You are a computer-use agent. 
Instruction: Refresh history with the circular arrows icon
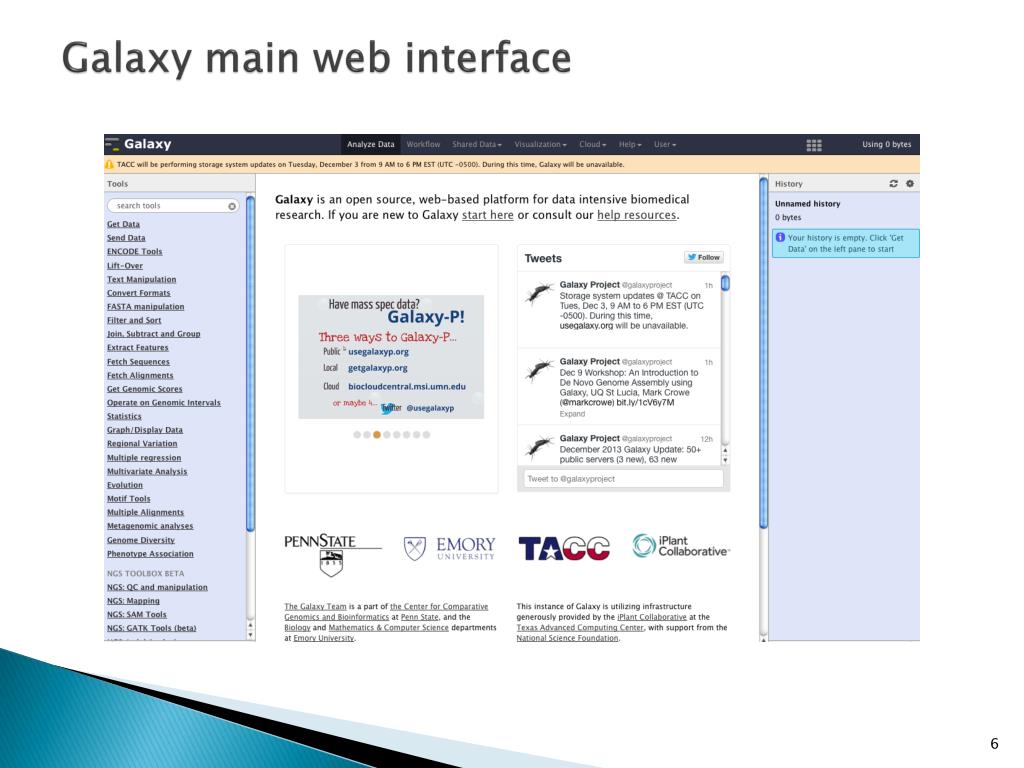point(893,184)
